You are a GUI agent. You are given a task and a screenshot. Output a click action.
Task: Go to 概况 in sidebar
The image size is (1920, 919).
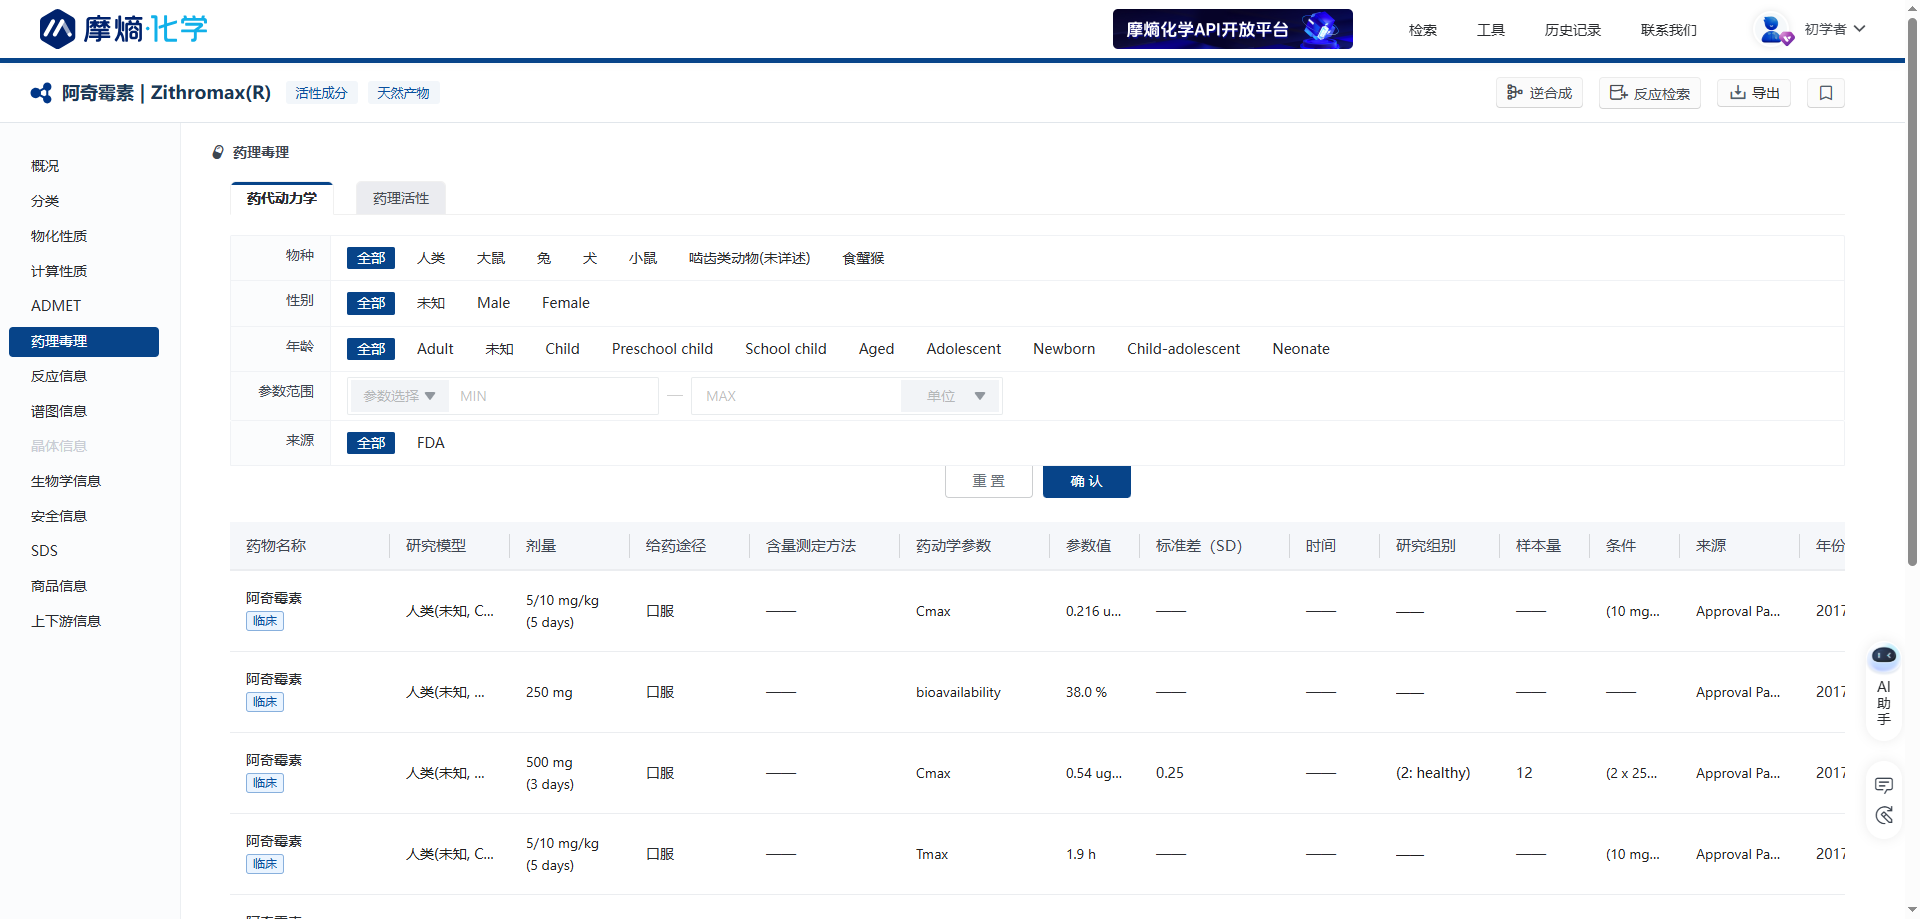click(x=45, y=166)
